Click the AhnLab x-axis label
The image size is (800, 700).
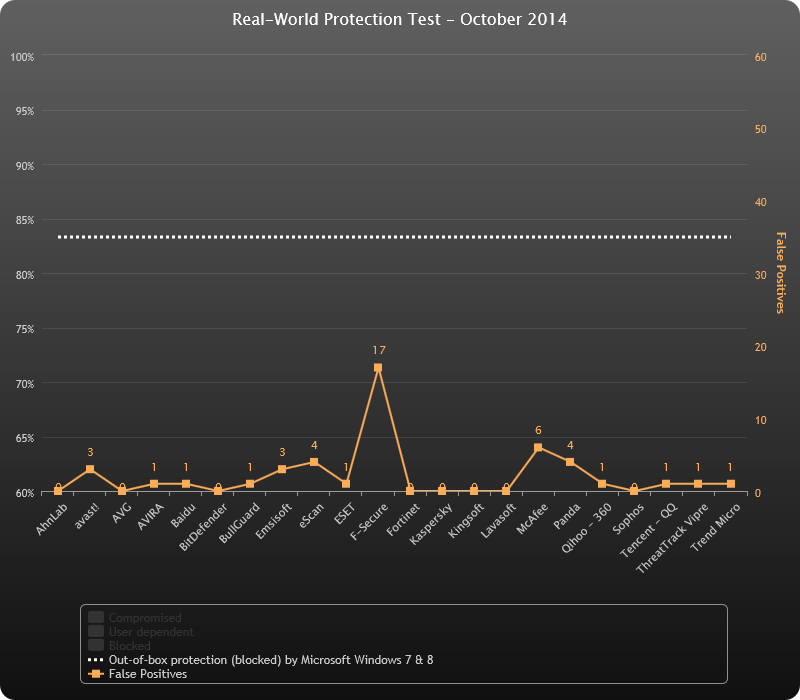coord(52,519)
